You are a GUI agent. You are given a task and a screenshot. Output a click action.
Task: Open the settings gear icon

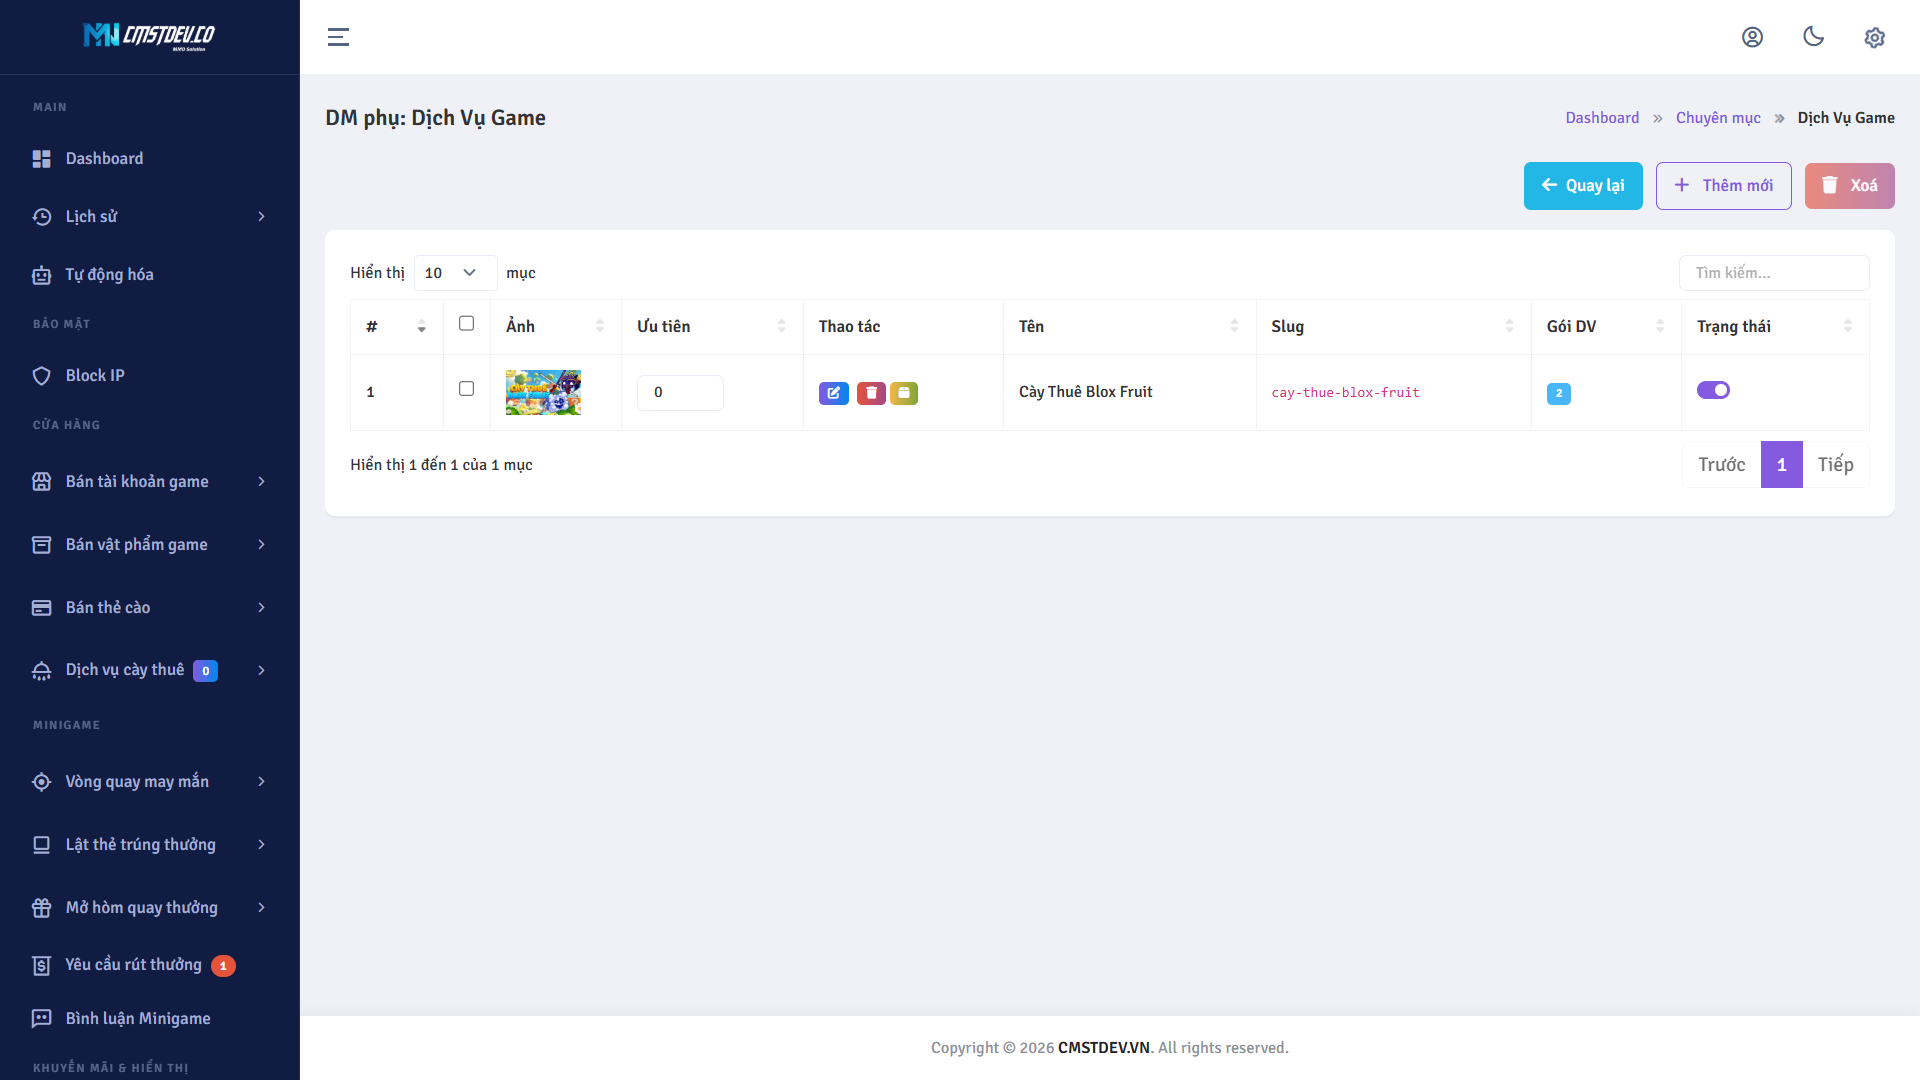[1875, 37]
